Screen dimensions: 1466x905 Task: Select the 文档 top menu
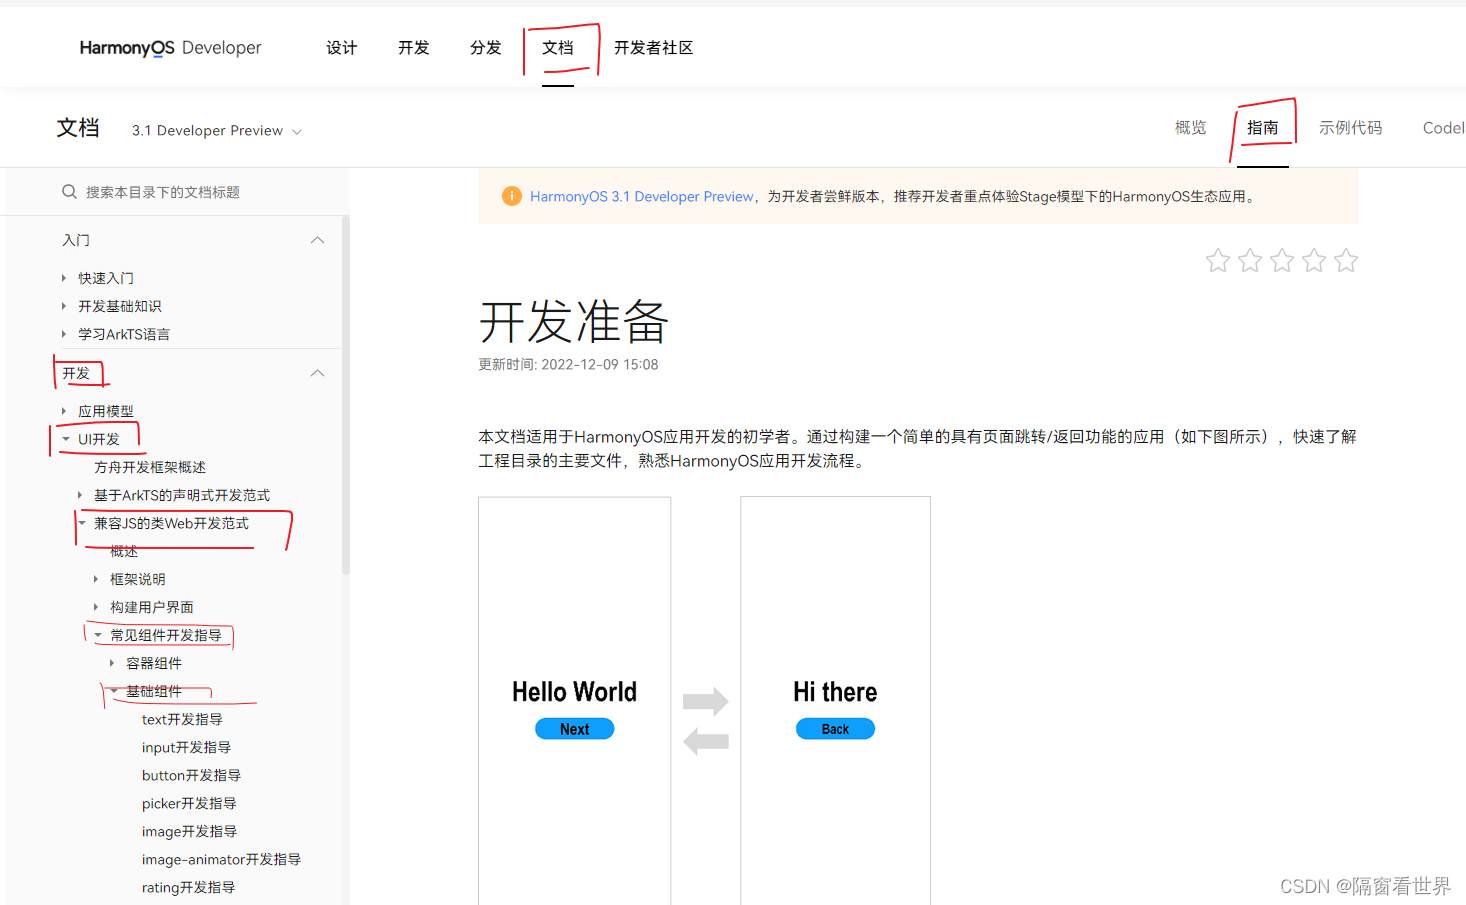[558, 48]
